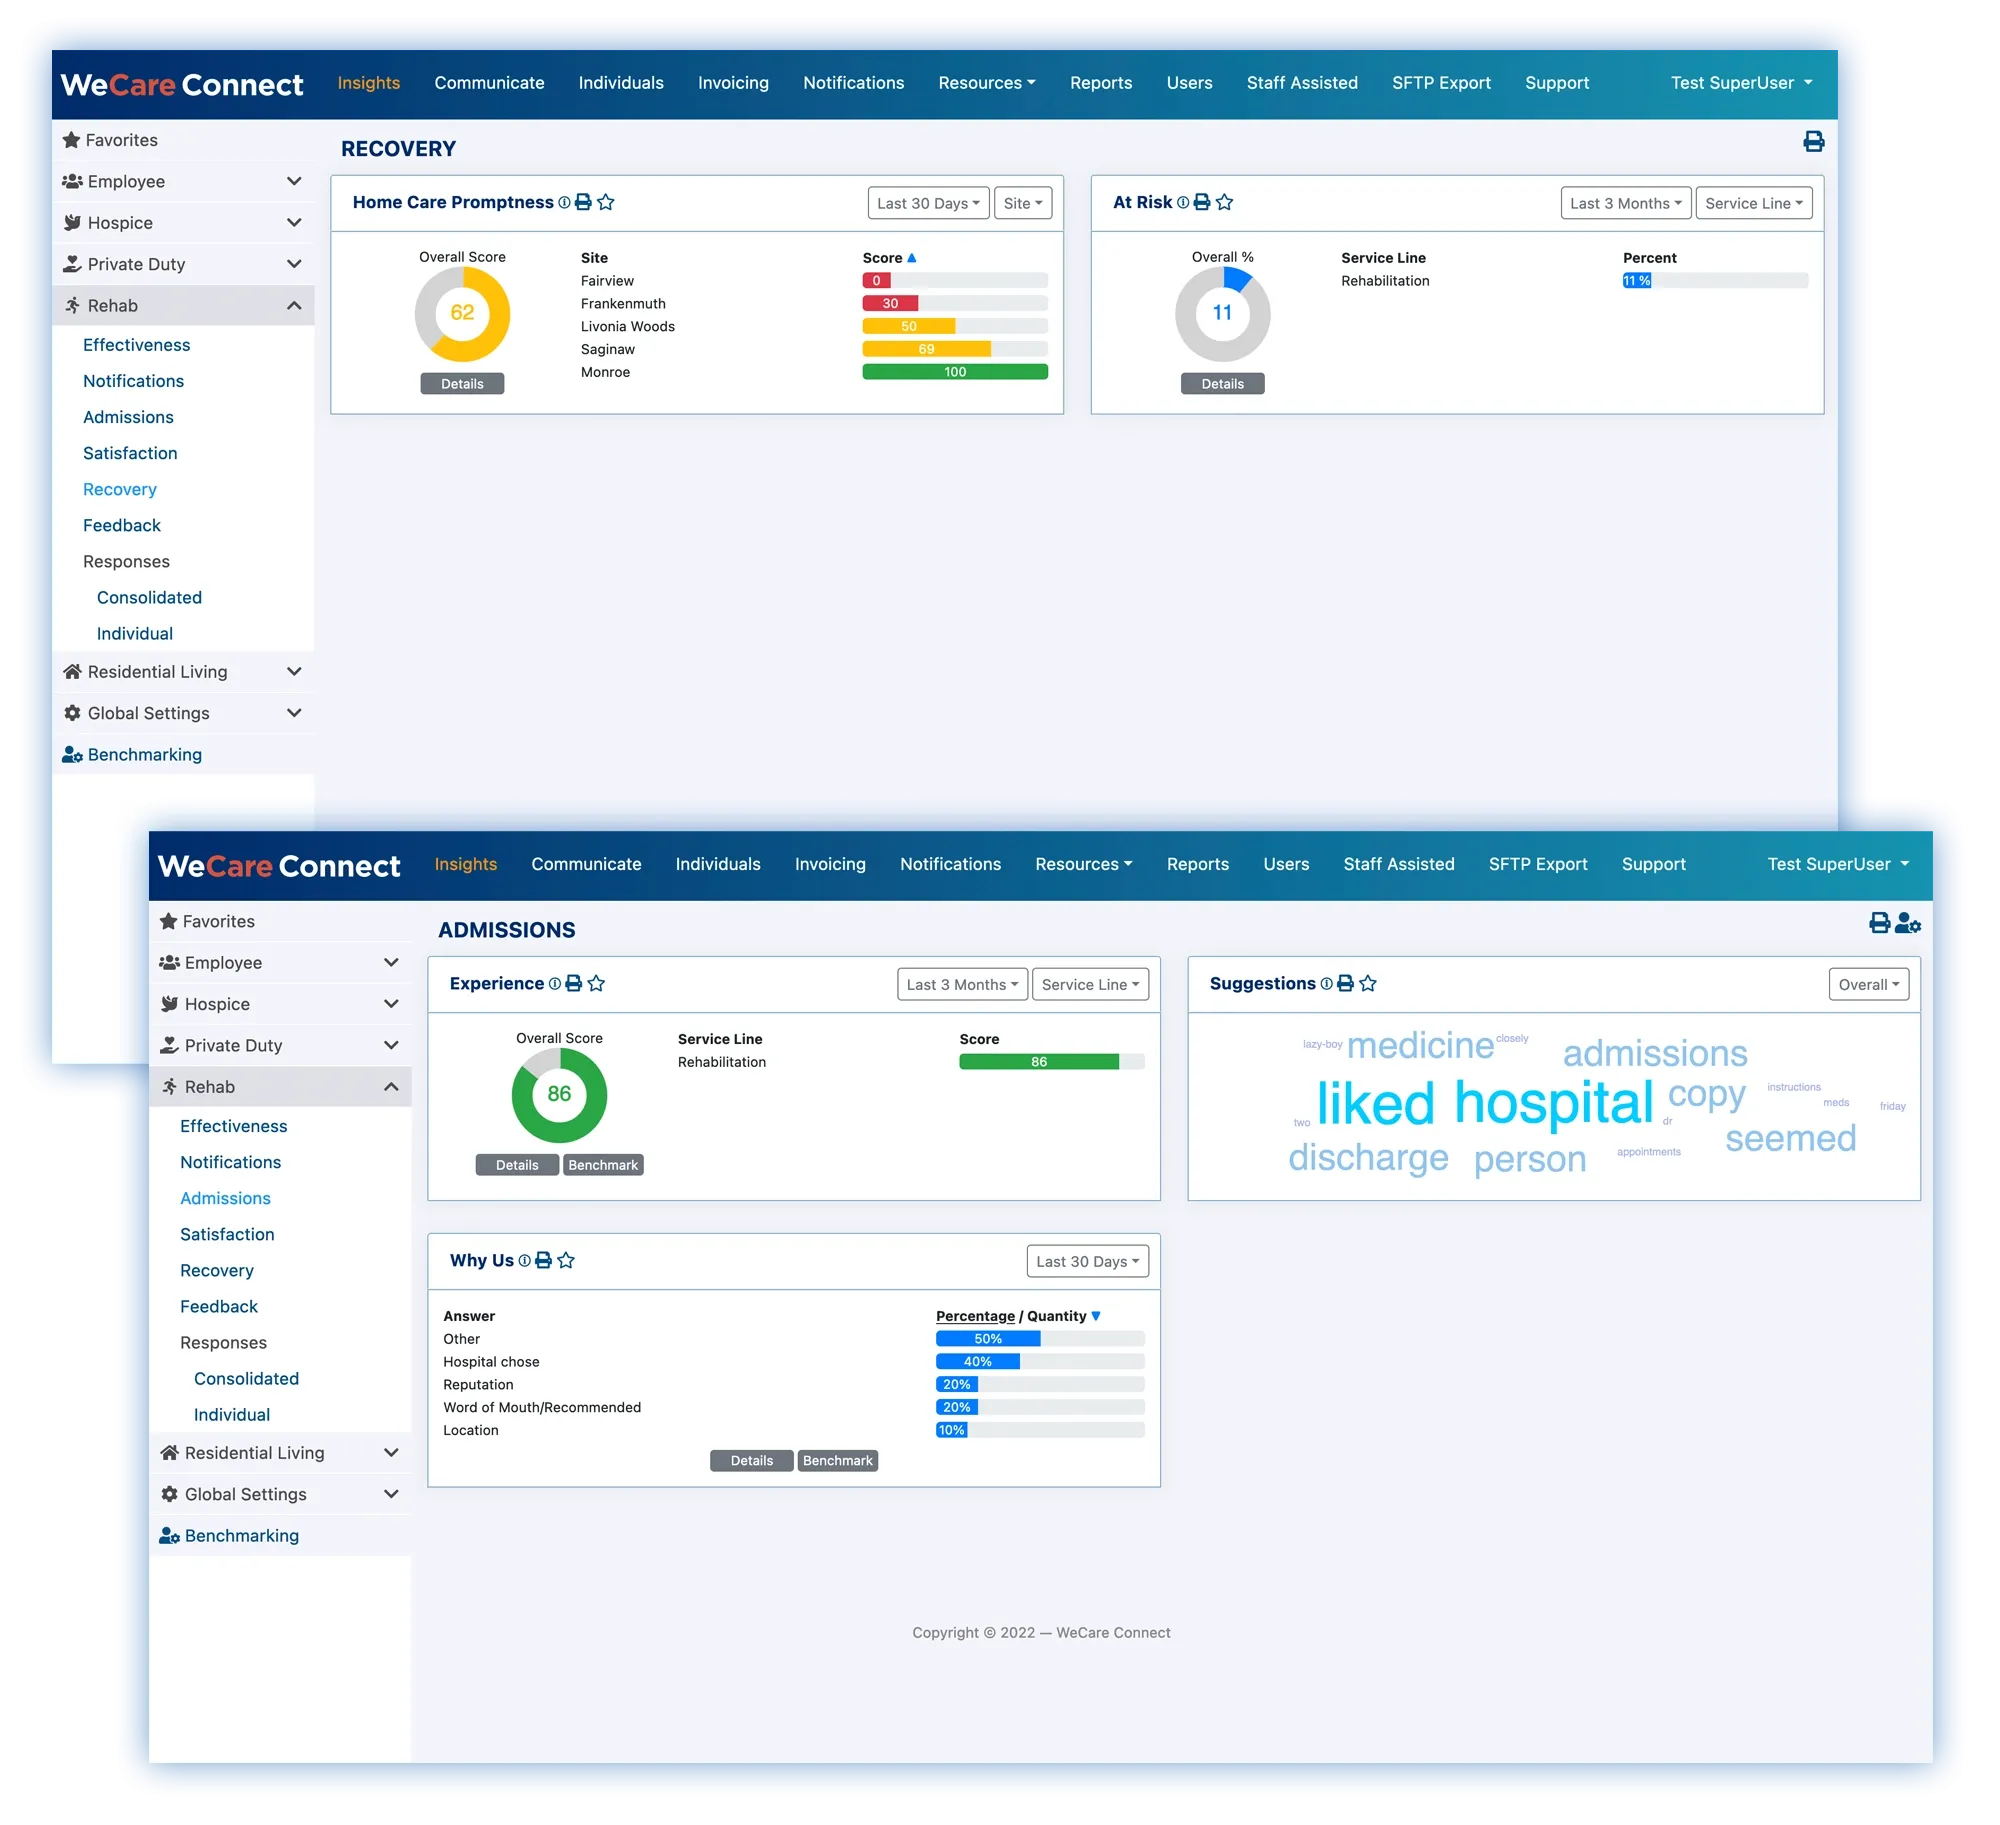The width and height of the screenshot is (2000, 1825).
Task: Toggle the favorite star on the Why Us widget
Action: click(566, 1260)
